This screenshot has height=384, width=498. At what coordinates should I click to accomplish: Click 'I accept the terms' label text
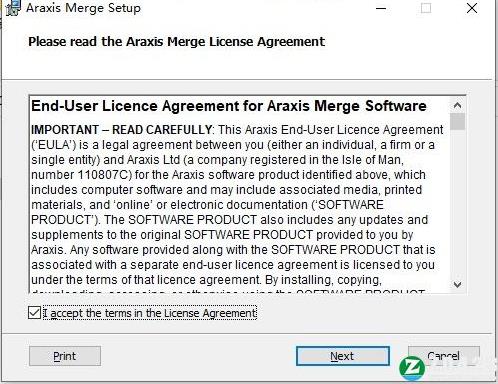click(x=150, y=313)
